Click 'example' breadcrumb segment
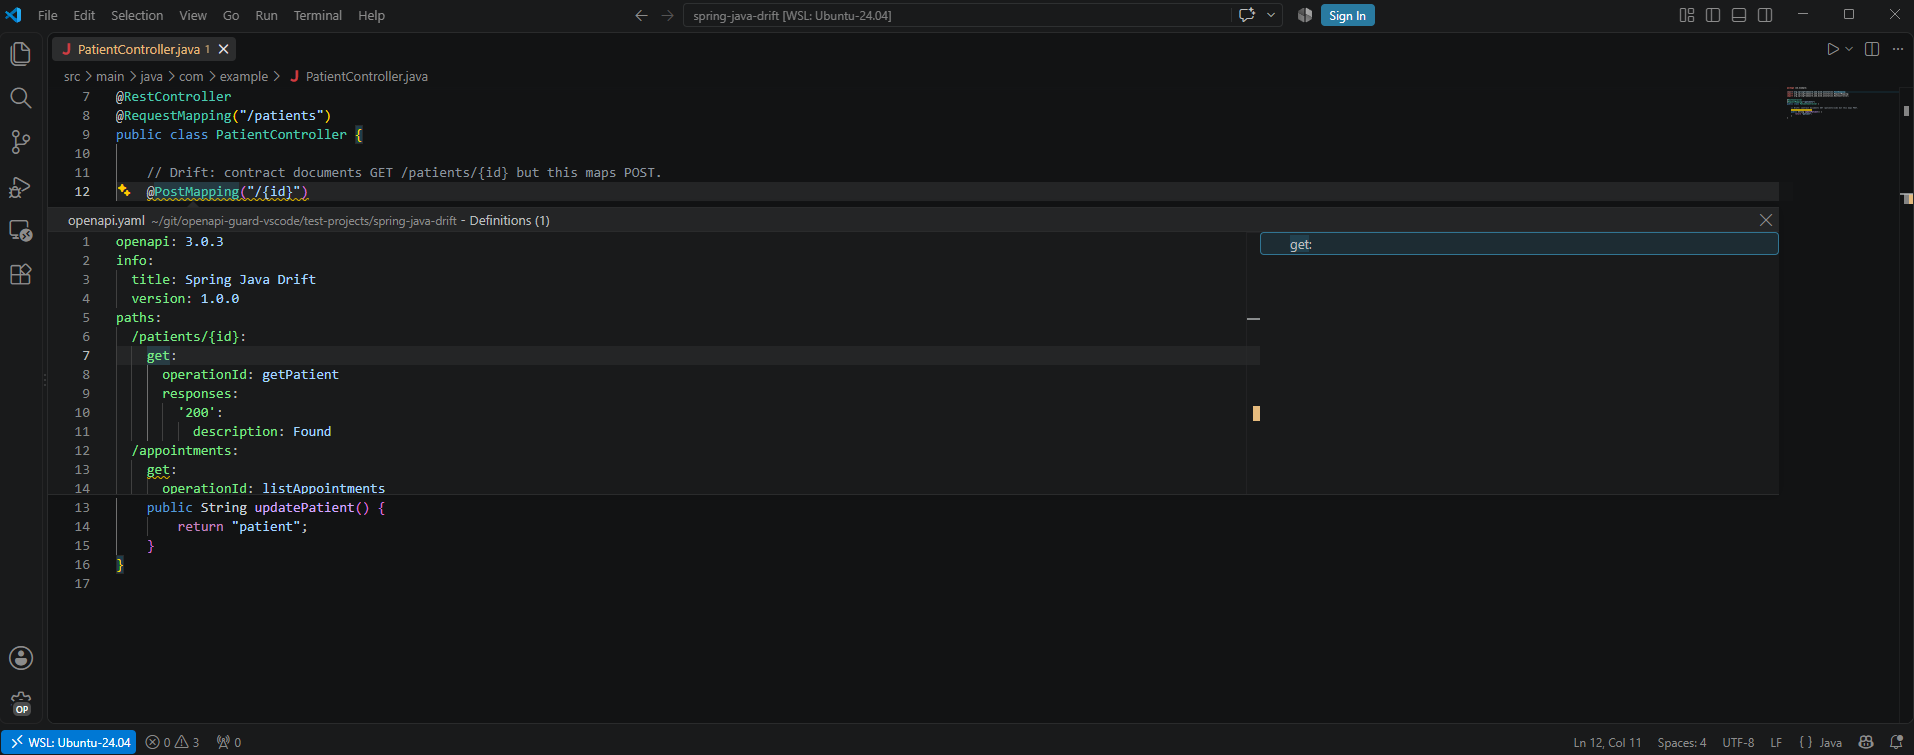Viewport: 1914px width, 755px height. (x=244, y=76)
